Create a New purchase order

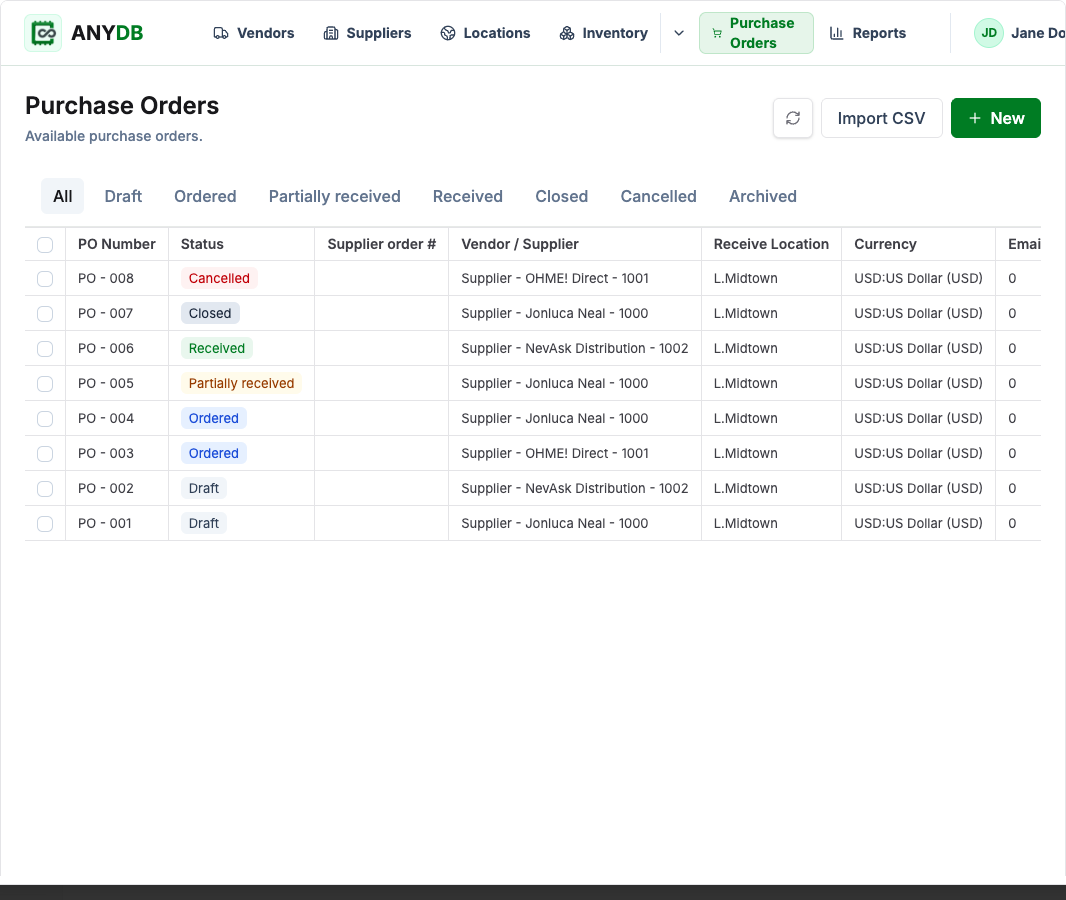(995, 118)
